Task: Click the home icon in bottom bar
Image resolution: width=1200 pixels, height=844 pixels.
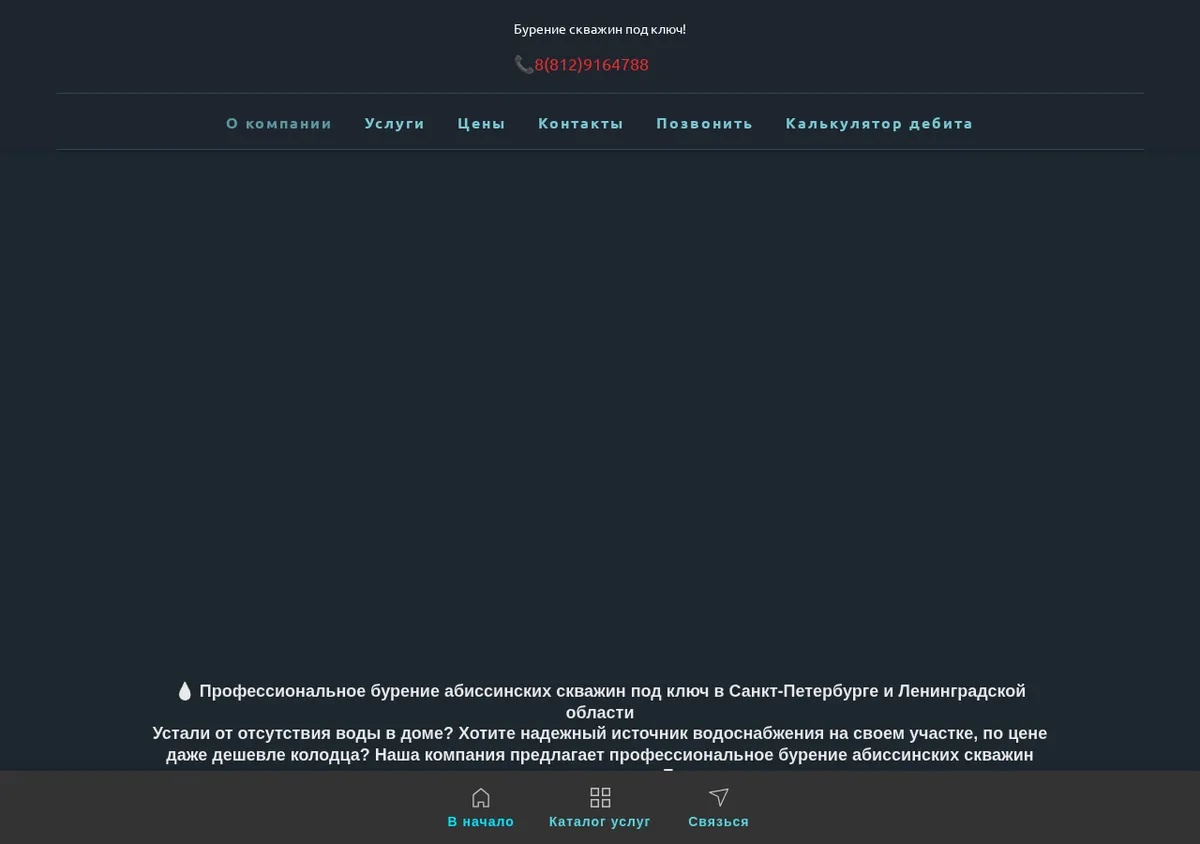Action: tap(481, 797)
